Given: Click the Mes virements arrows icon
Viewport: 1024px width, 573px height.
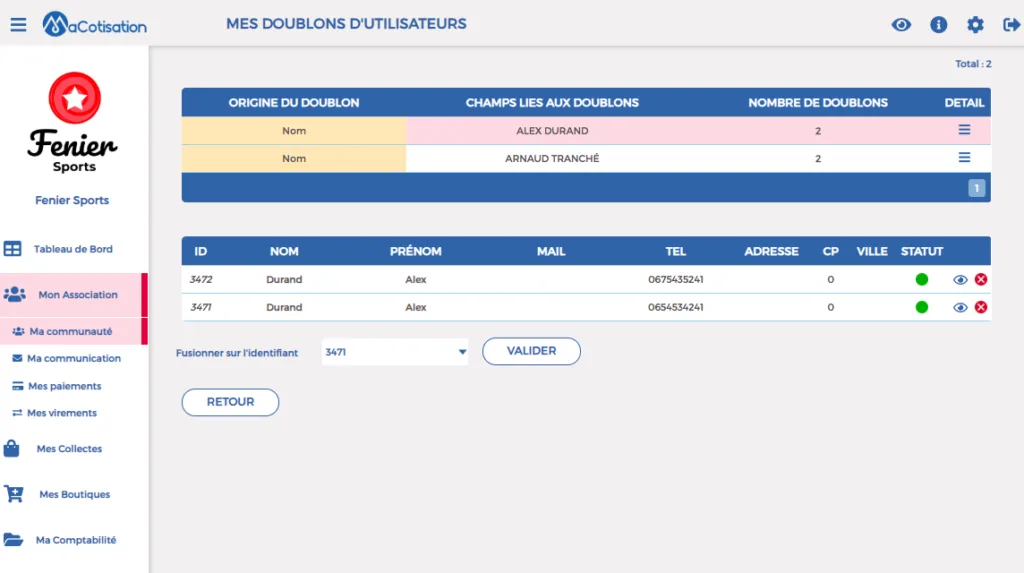Looking at the screenshot, I should coord(17,413).
